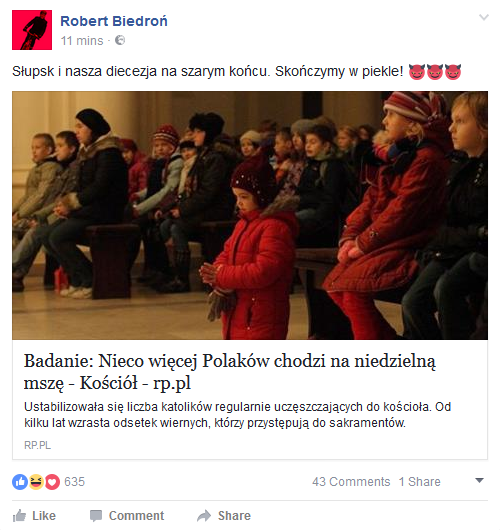This screenshot has height=530, width=500.
Task: Click the public globe privacy icon
Action: [120, 40]
